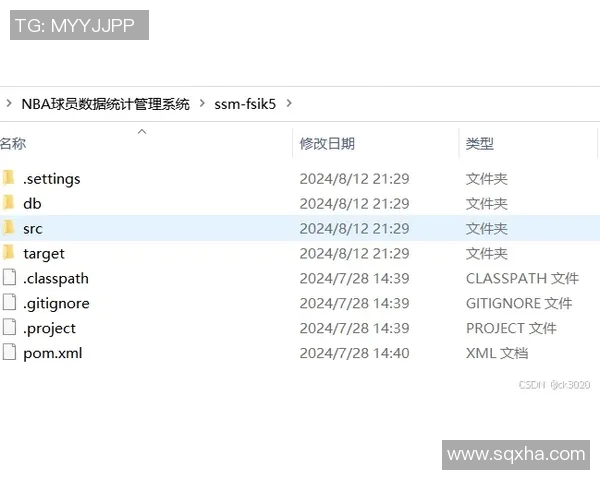Click the GITIGNORE 文件 type cell
Image resolution: width=600 pixels, height=480 pixels.
click(x=519, y=303)
